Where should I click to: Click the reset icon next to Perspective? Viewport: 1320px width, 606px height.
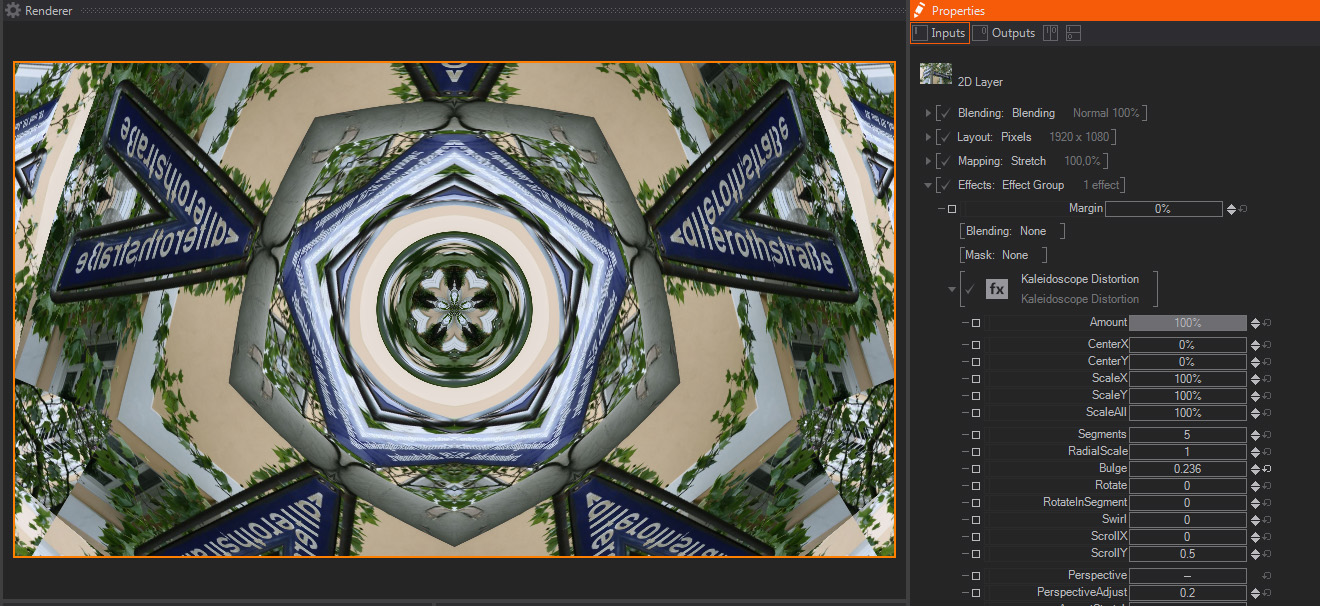tap(1267, 576)
